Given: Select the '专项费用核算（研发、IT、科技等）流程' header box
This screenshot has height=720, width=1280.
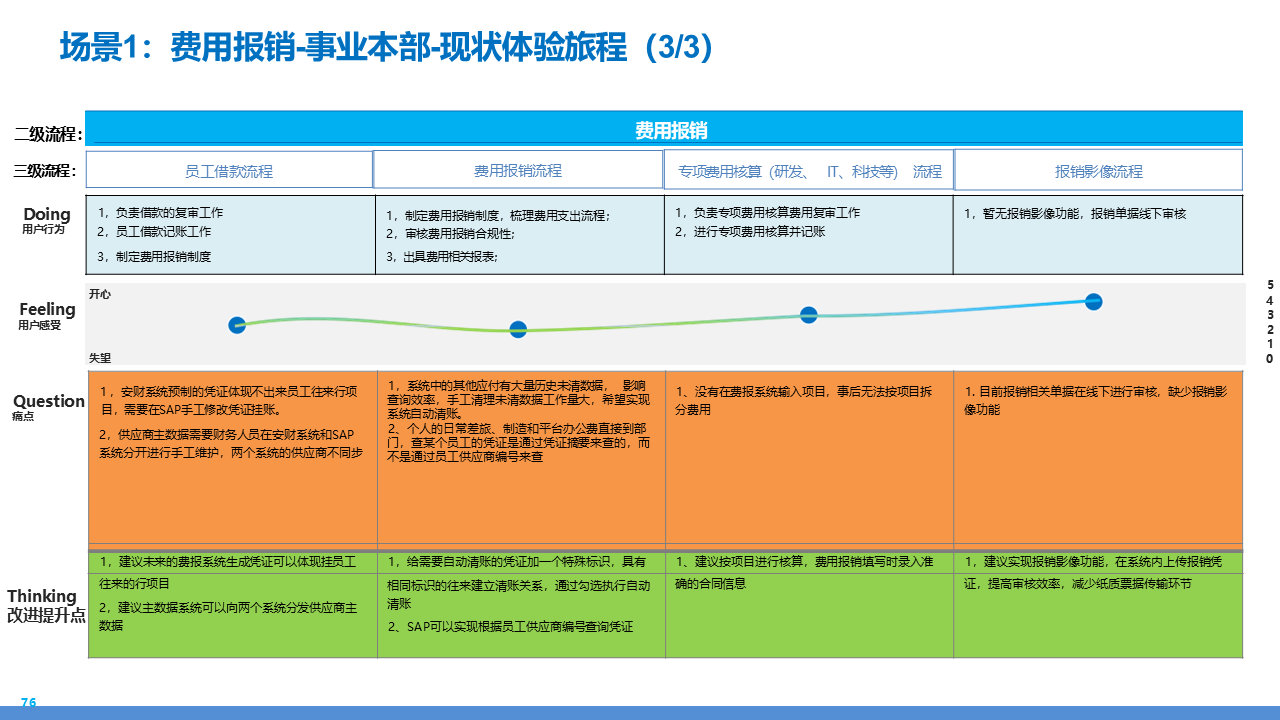Looking at the screenshot, I should click(x=809, y=170).
